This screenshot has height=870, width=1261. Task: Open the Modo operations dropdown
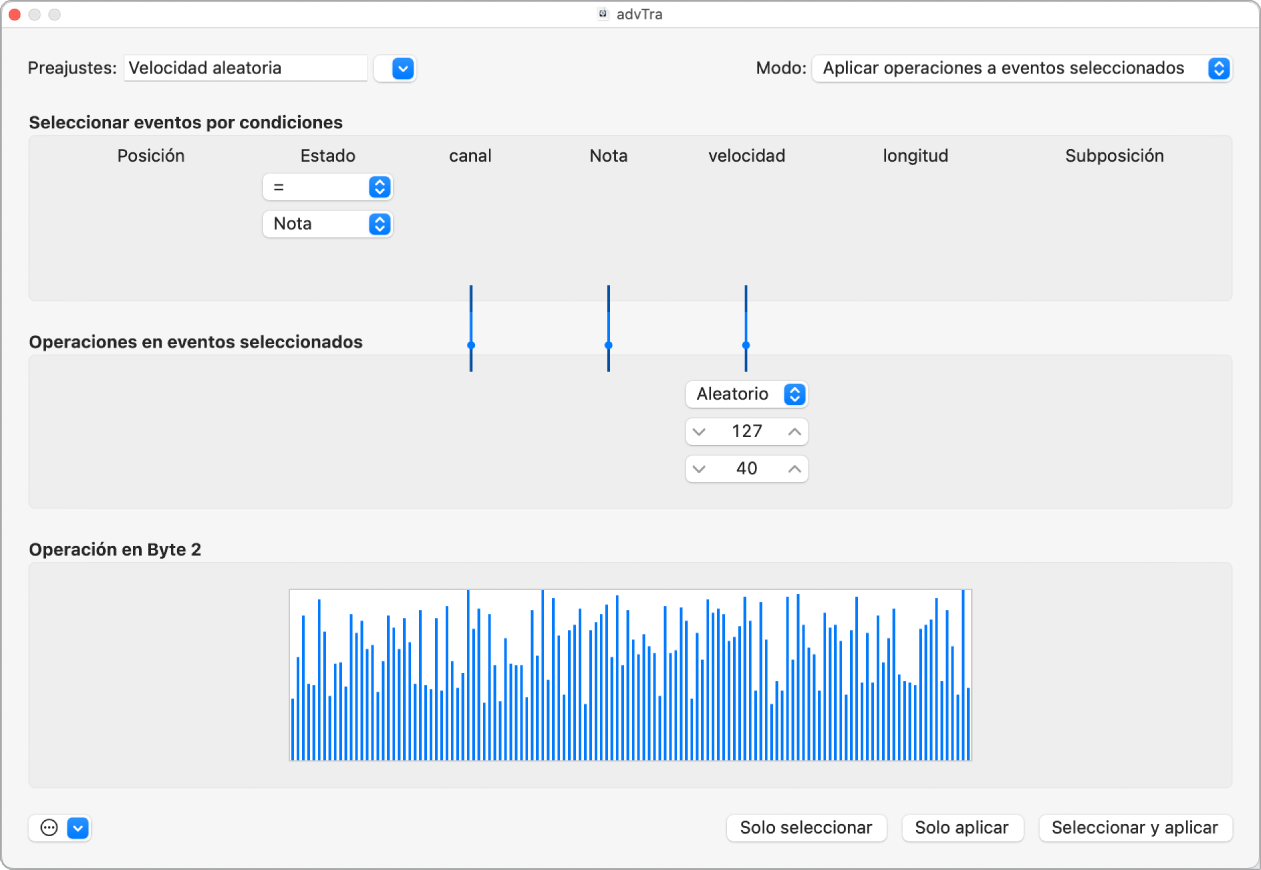[x=1021, y=68]
